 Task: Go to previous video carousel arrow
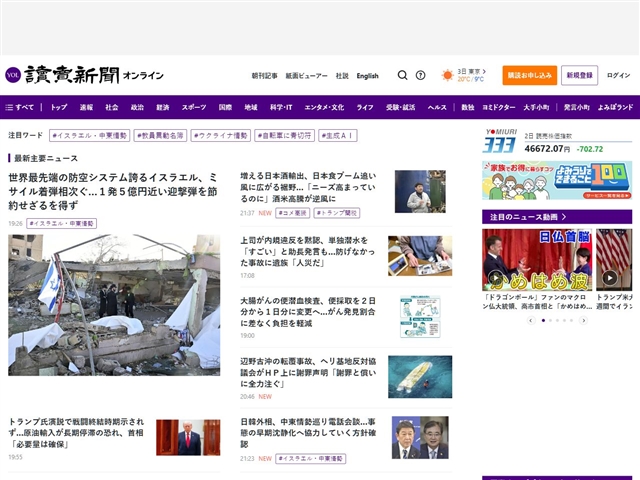click(x=531, y=320)
